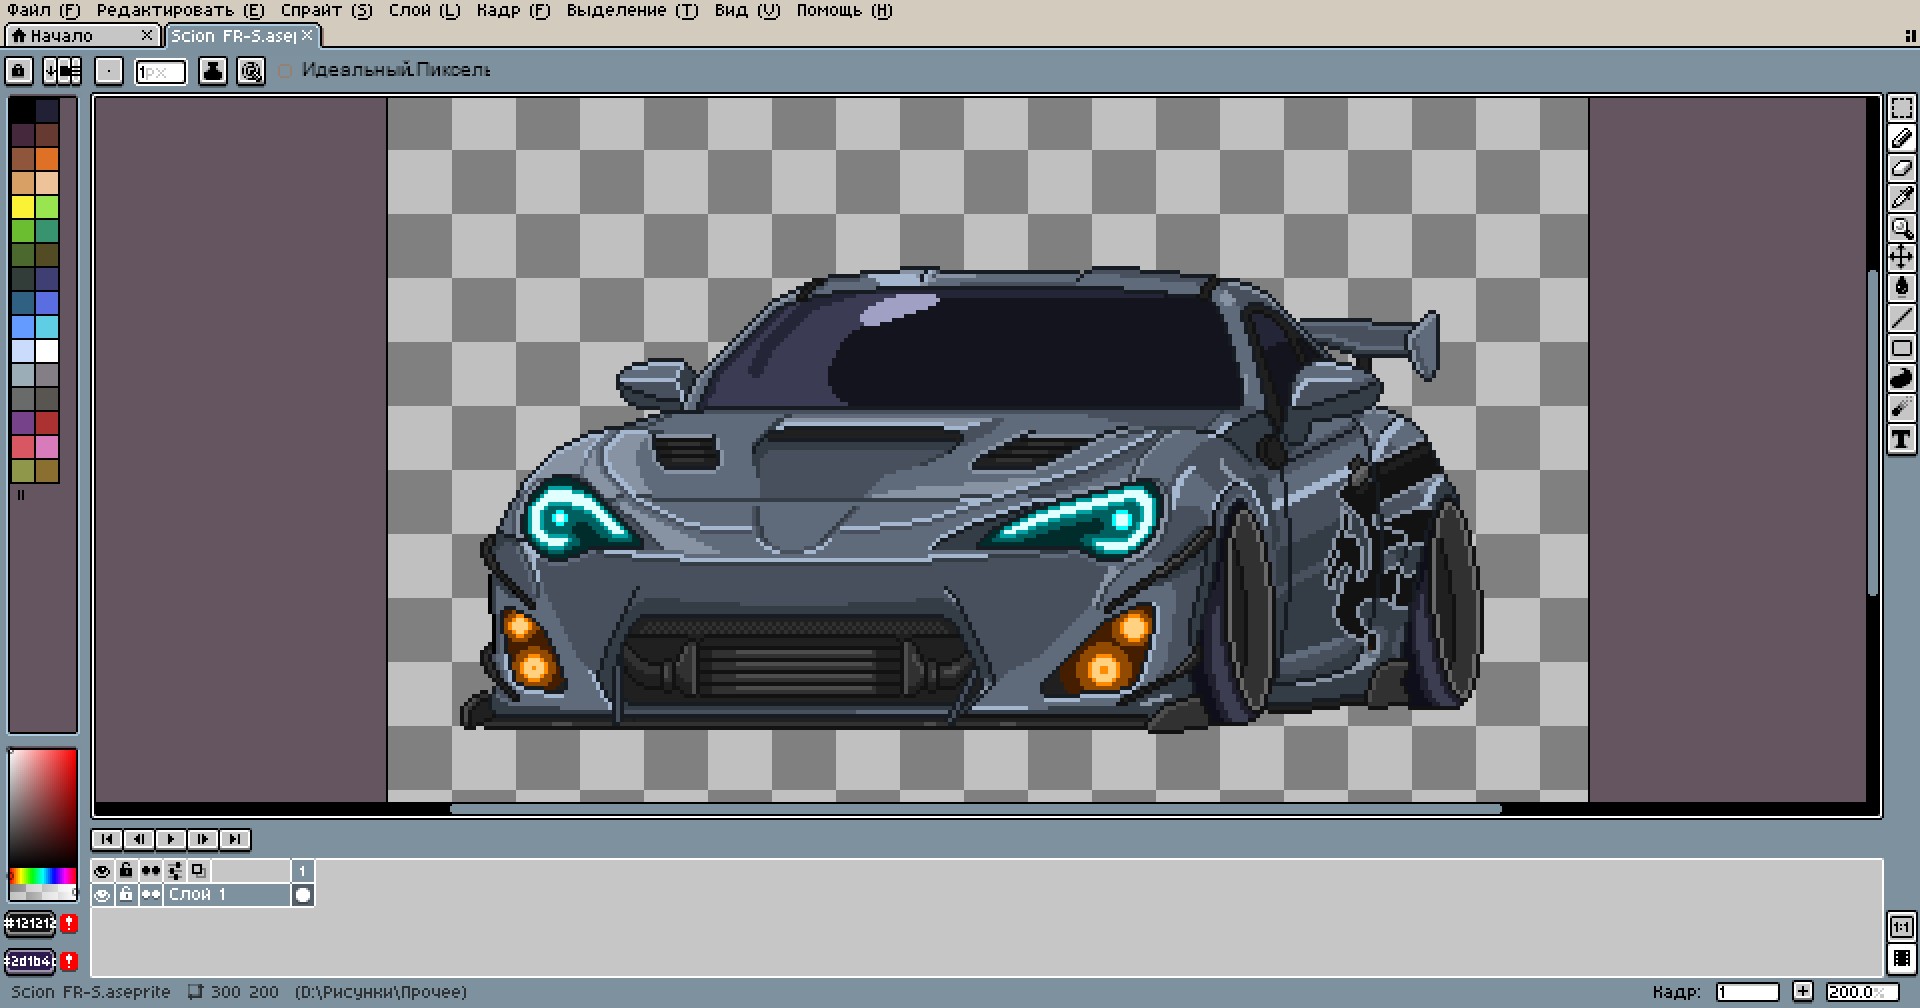1920x1008 pixels.
Task: Go to the last frame
Action: 235,840
